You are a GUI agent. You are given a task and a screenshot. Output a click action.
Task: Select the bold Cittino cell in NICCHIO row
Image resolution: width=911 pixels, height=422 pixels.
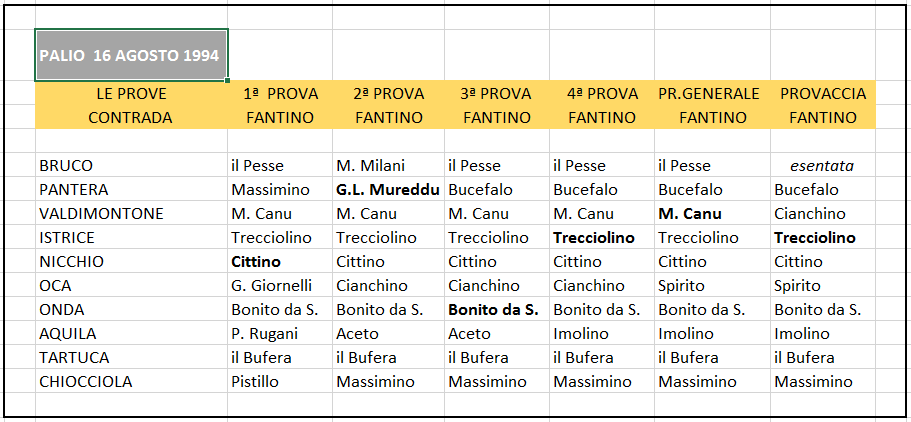[x=280, y=262]
